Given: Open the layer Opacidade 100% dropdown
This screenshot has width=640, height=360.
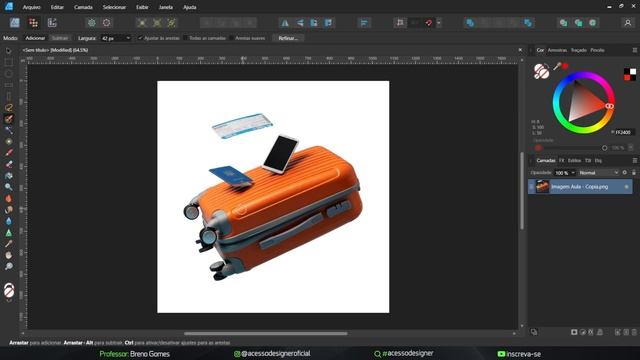Looking at the screenshot, I should coord(573,173).
